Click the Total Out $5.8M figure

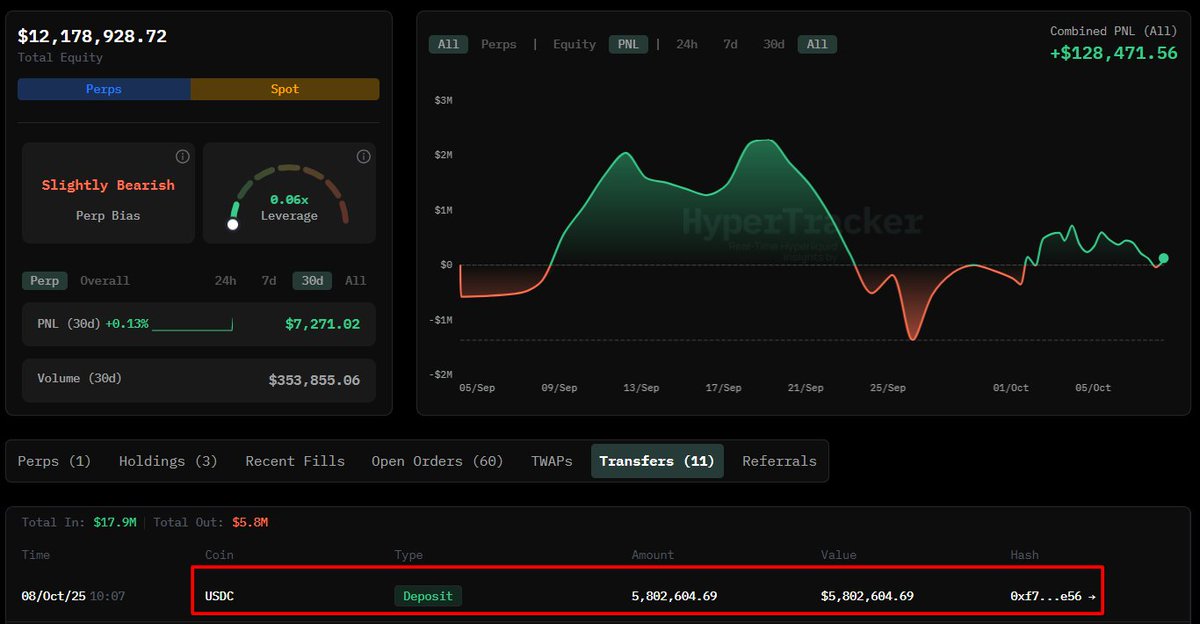point(250,522)
